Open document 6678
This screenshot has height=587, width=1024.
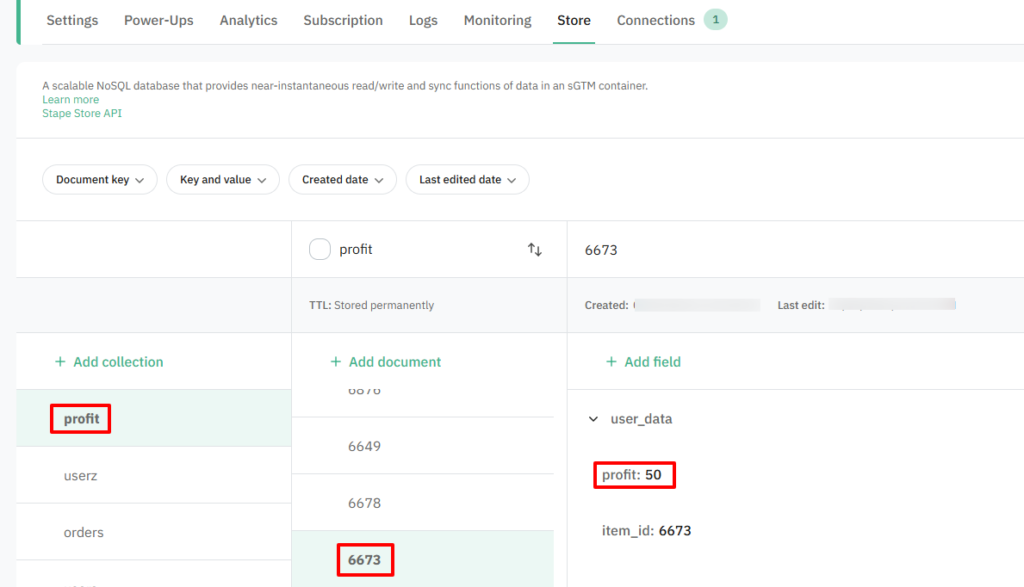coord(423,503)
